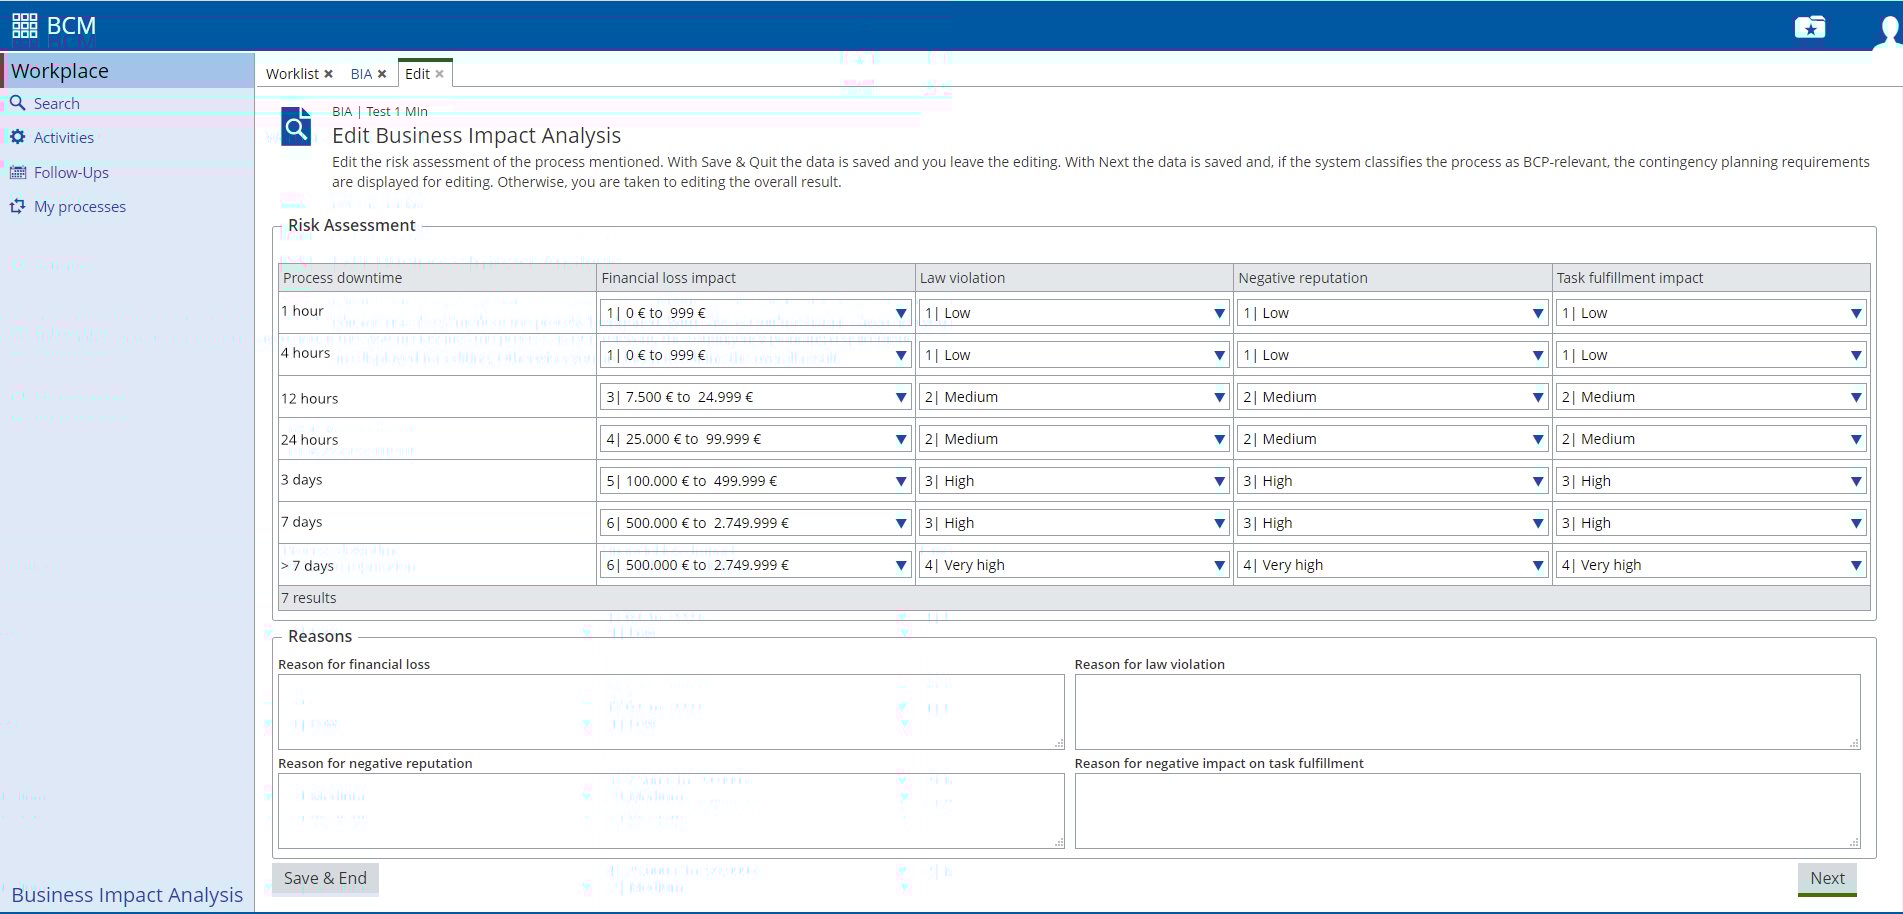This screenshot has height=914, width=1903.
Task: Close the Worklist tab
Action: click(x=328, y=74)
